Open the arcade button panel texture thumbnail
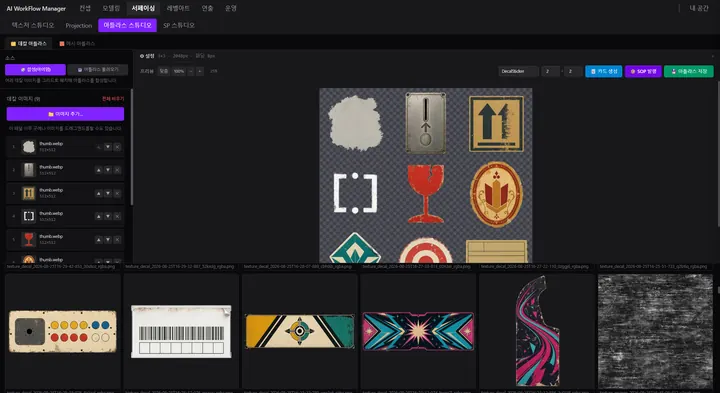Viewport: 720px width, 393px height. pyautogui.click(x=63, y=331)
